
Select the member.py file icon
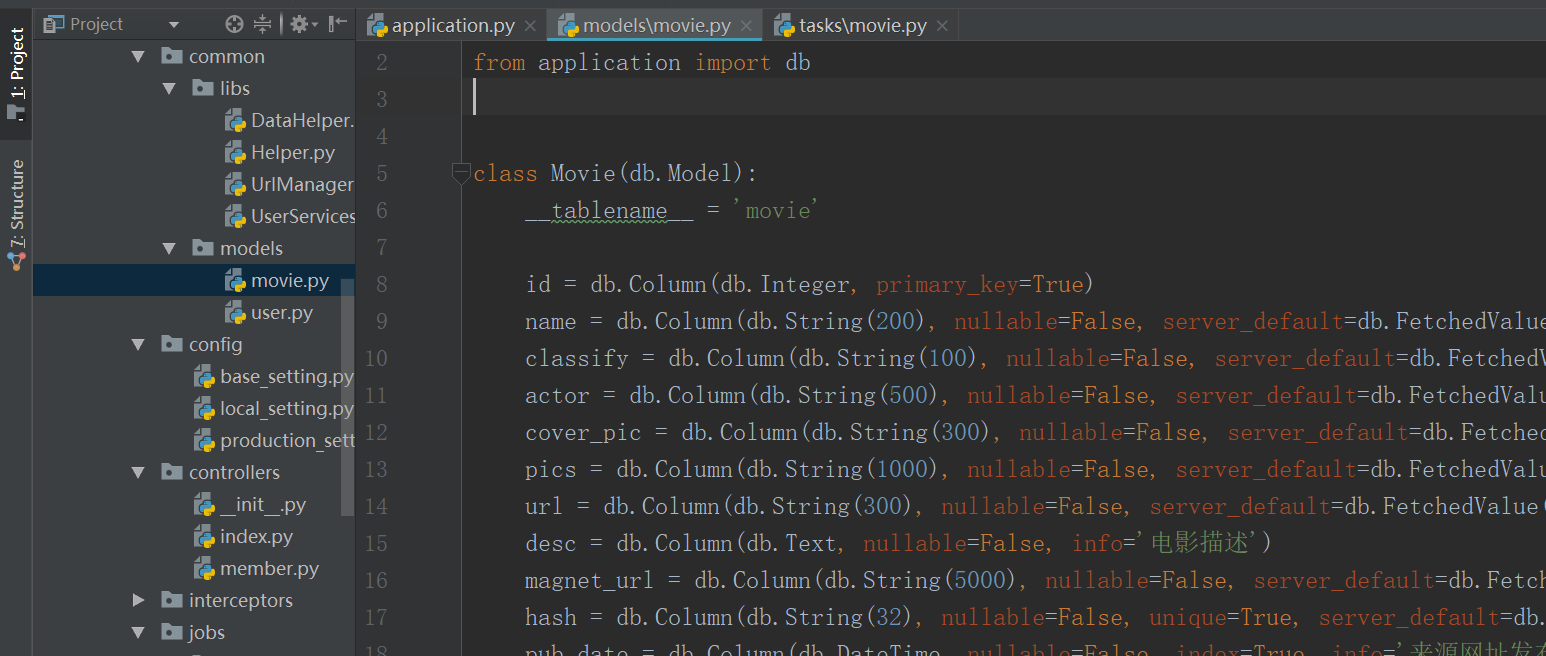coord(204,569)
